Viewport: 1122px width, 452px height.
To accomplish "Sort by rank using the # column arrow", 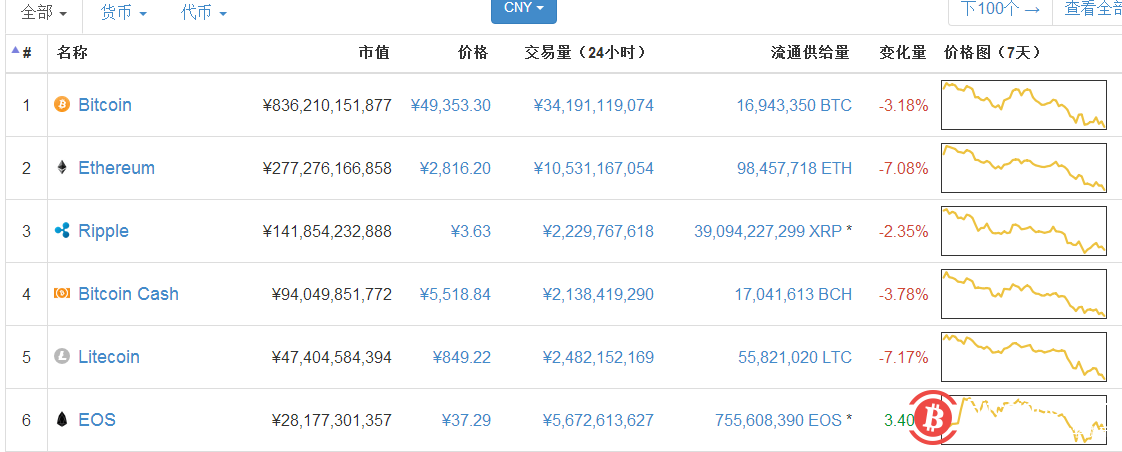I will tap(20, 52).
